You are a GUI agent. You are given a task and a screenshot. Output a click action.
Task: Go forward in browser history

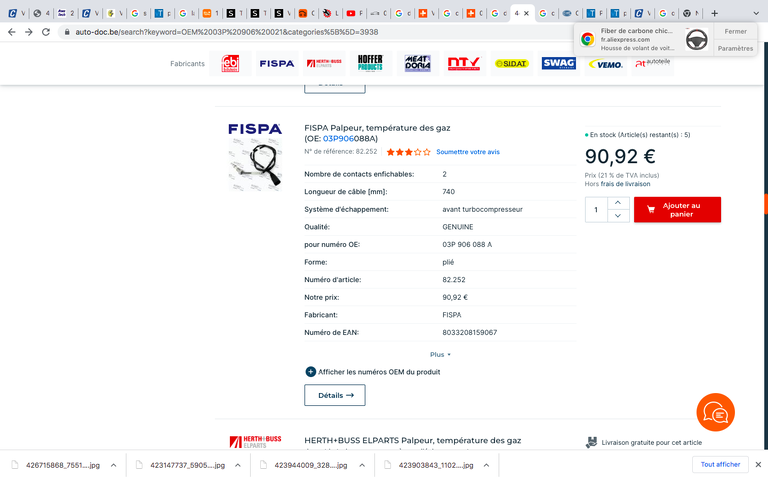29,32
